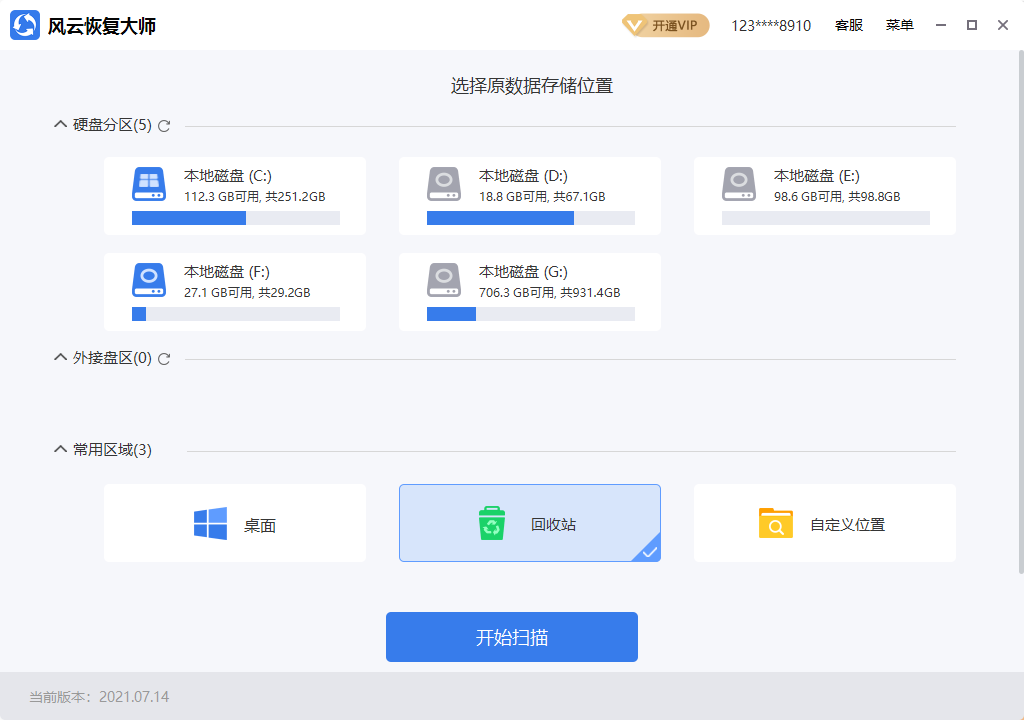Viewport: 1024px width, 720px height.
Task: Select the C: drive Windows disk icon
Action: click(x=149, y=184)
